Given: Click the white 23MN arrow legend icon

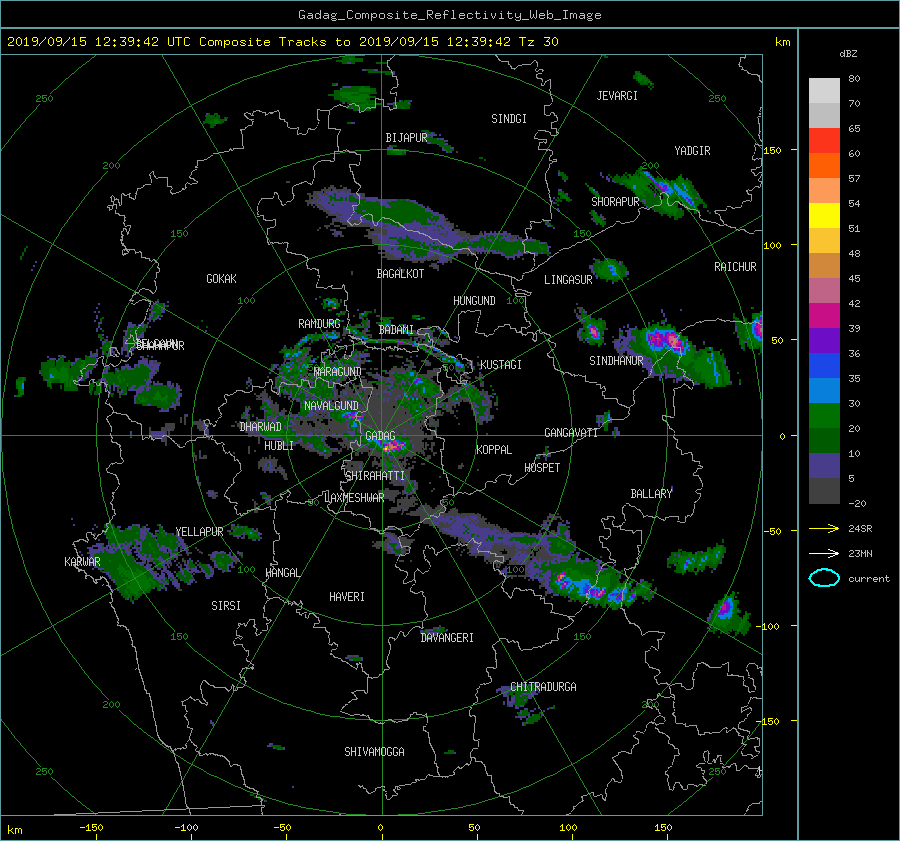Looking at the screenshot, I should (824, 553).
